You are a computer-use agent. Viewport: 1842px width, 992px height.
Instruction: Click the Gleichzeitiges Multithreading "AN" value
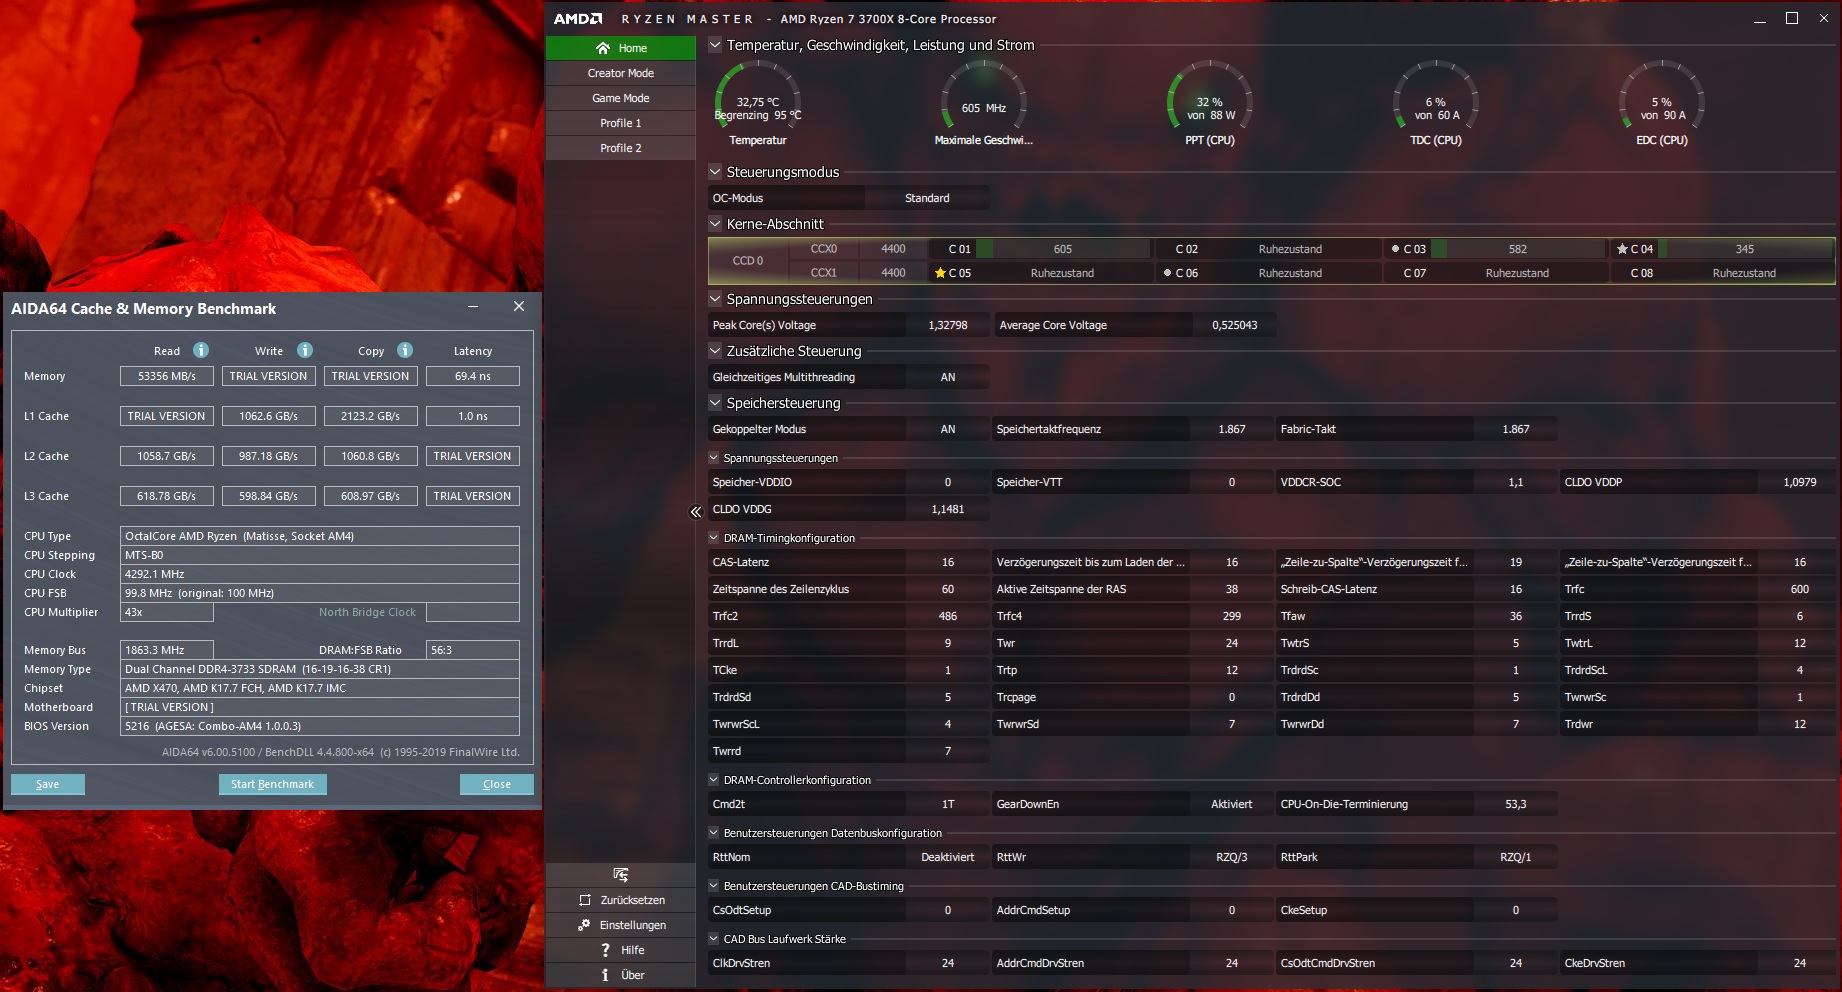[948, 377]
